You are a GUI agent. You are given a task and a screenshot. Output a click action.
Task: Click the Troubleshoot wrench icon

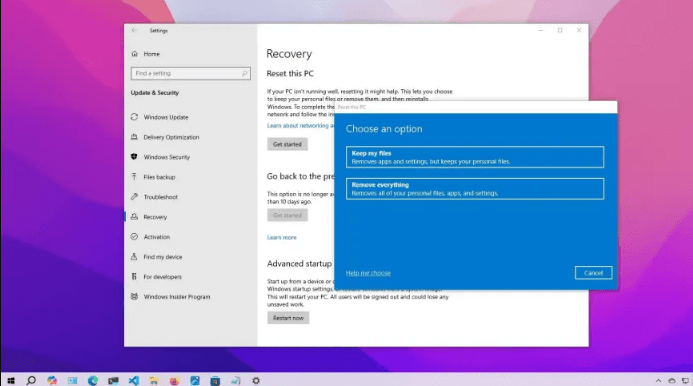(134, 197)
